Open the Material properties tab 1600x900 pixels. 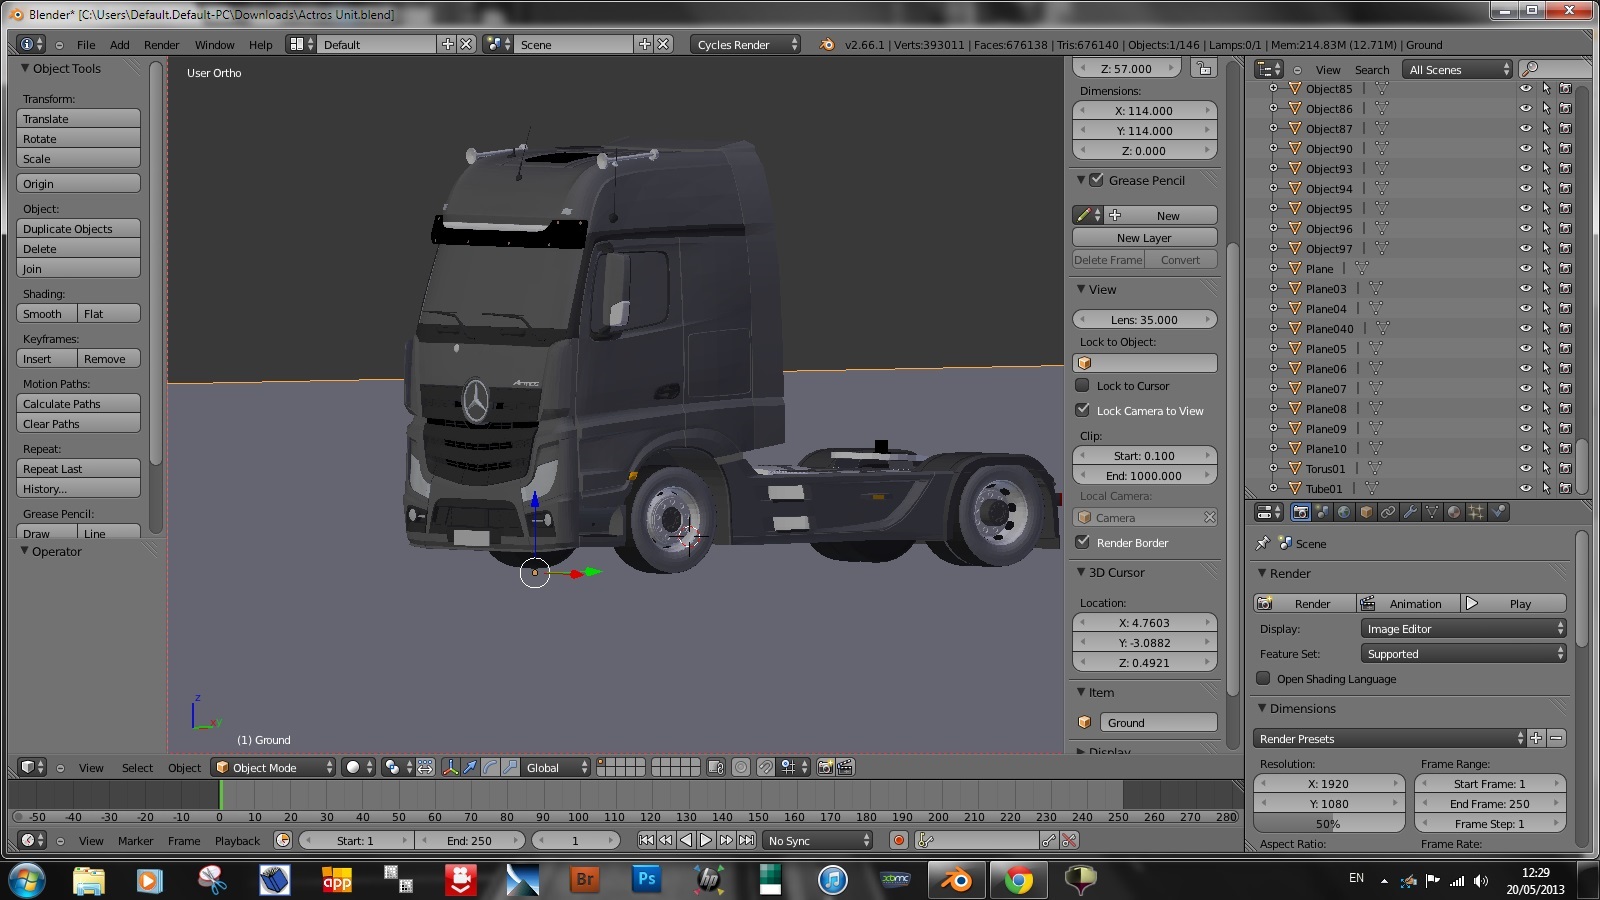click(1454, 512)
